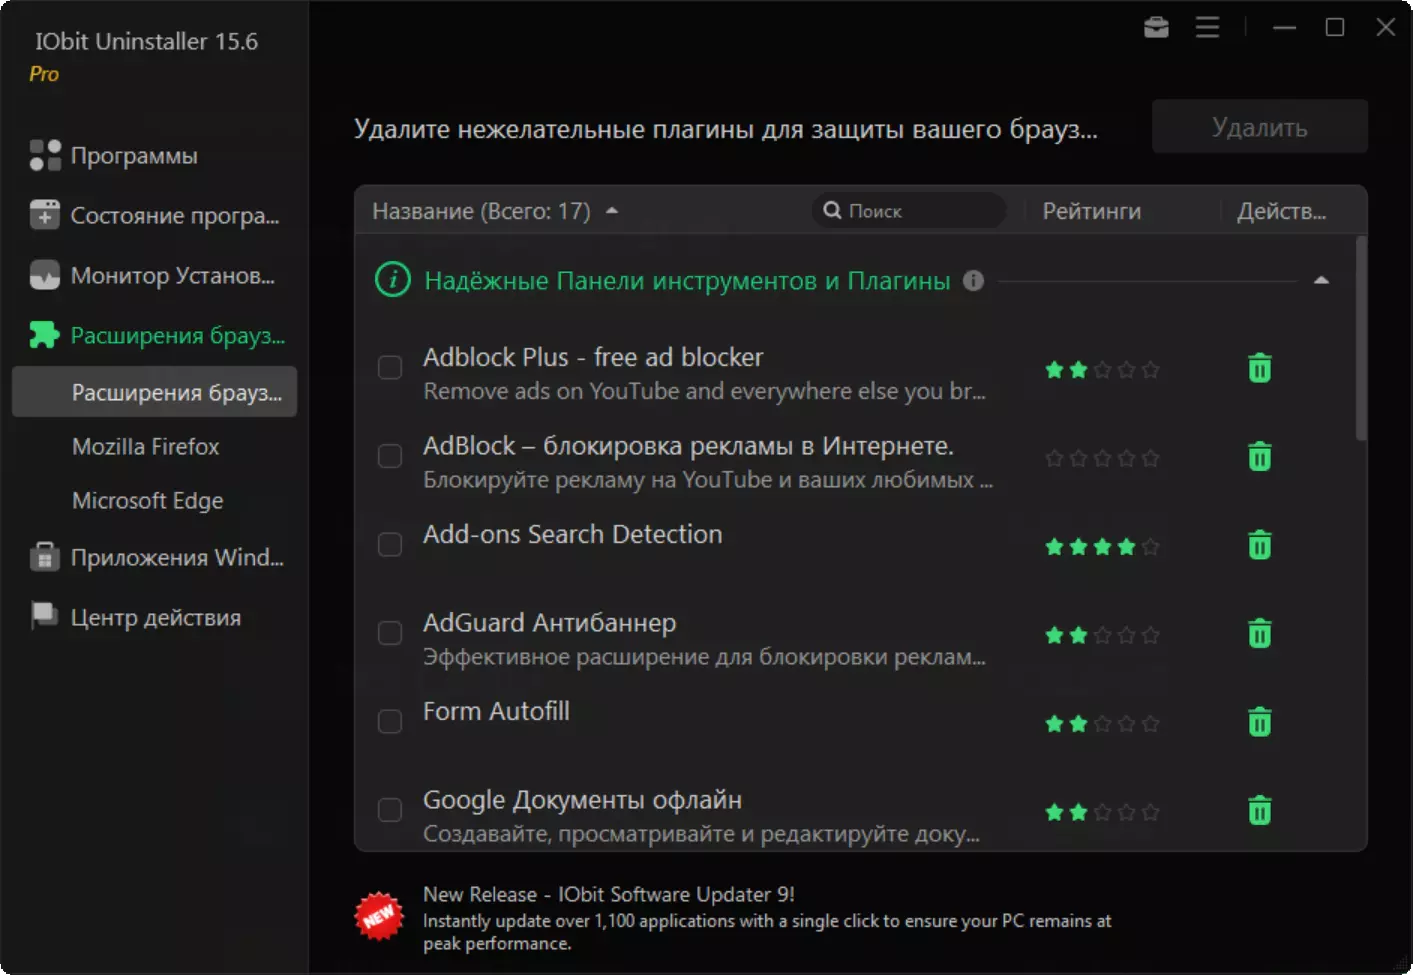Click the star rating of Google Документы офлайн
The height and width of the screenshot is (975, 1413).
tap(1102, 812)
